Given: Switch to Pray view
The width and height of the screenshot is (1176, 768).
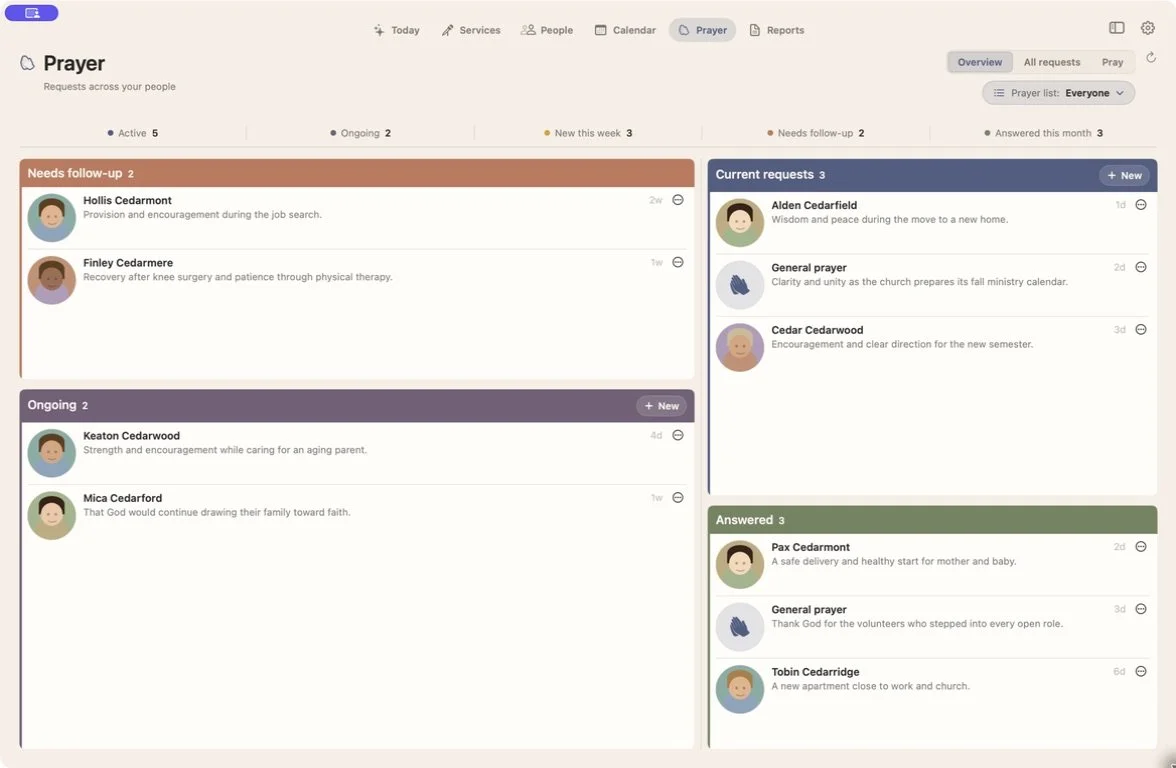Looking at the screenshot, I should point(1112,62).
